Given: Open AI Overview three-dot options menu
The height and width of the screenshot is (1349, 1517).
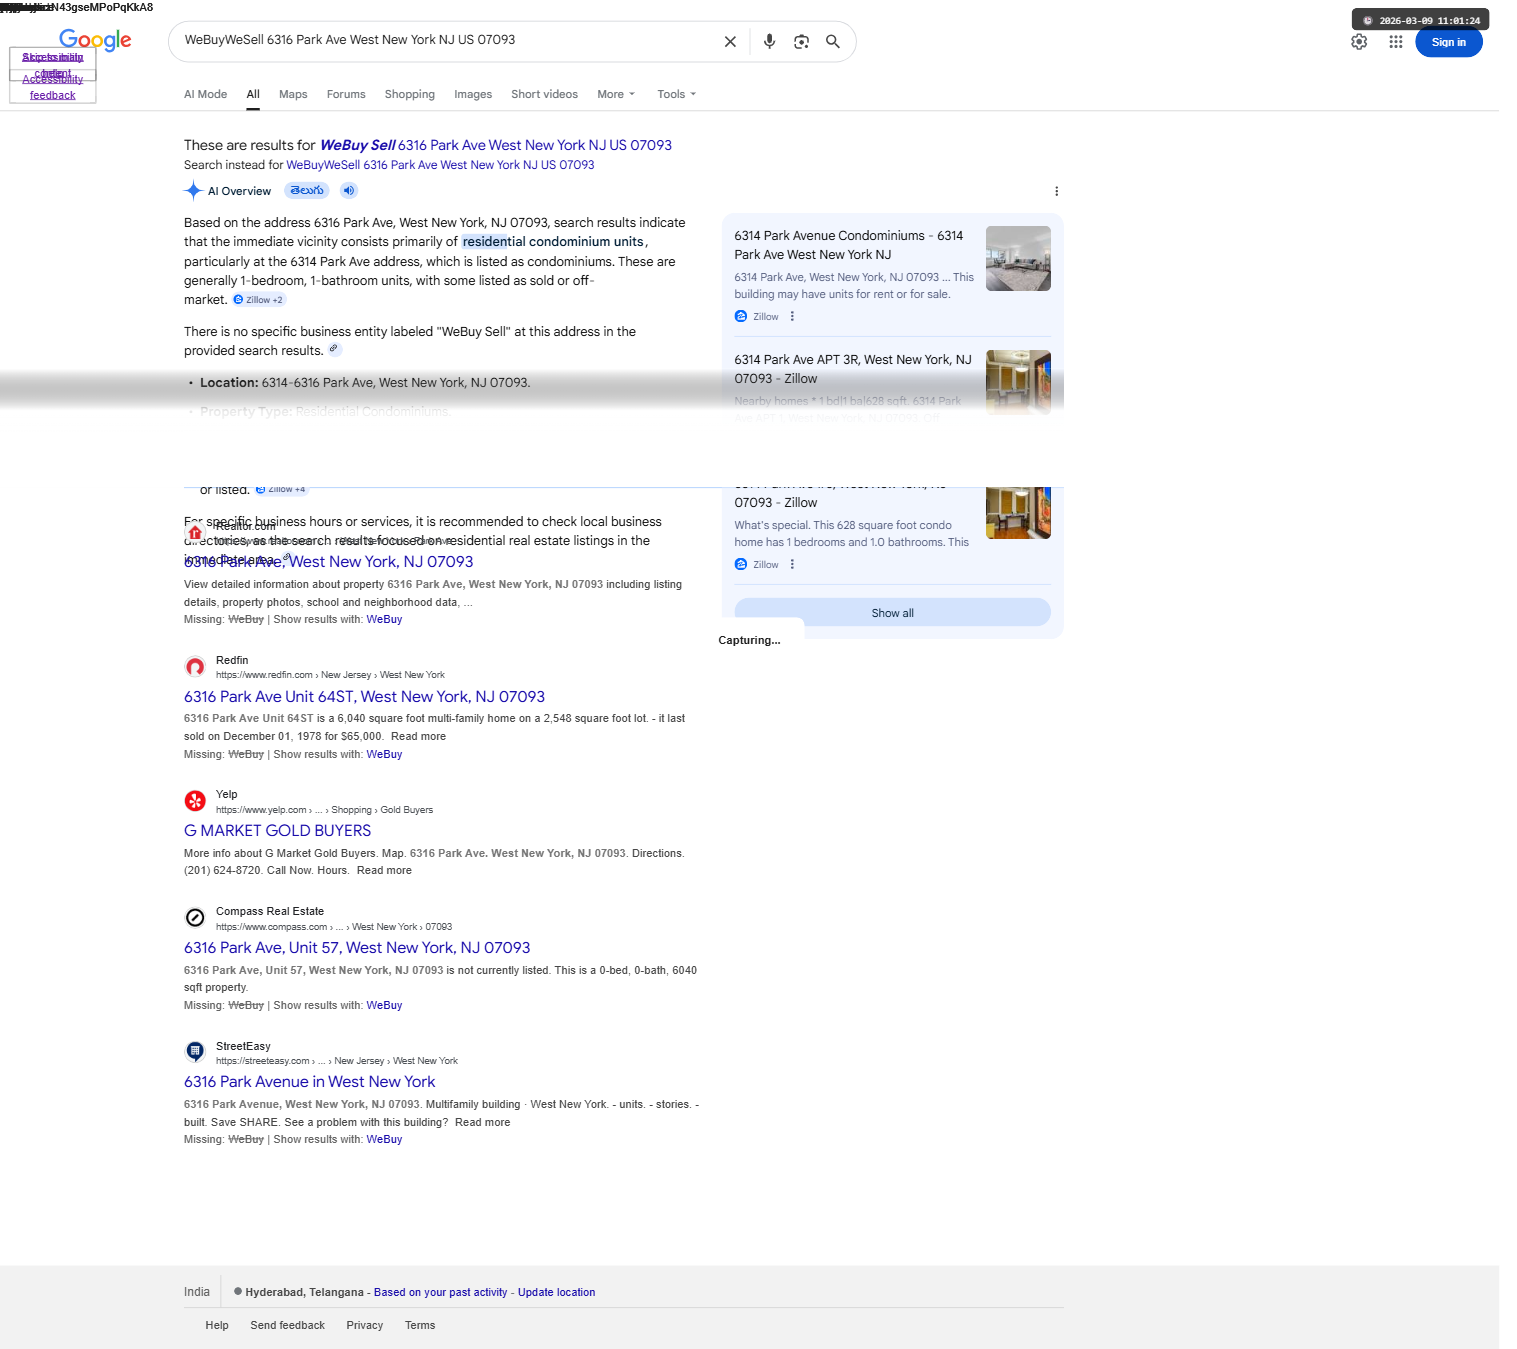Looking at the screenshot, I should (x=1056, y=191).
